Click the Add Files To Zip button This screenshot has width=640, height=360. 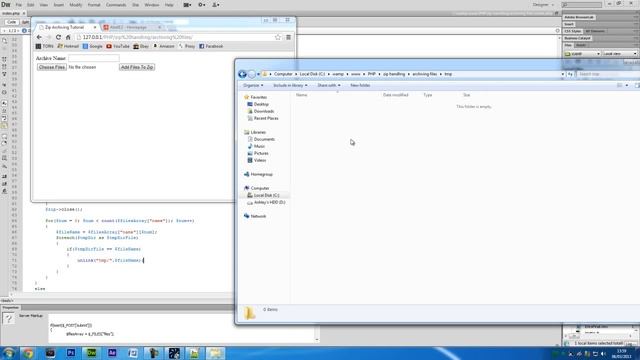pyautogui.click(x=137, y=67)
